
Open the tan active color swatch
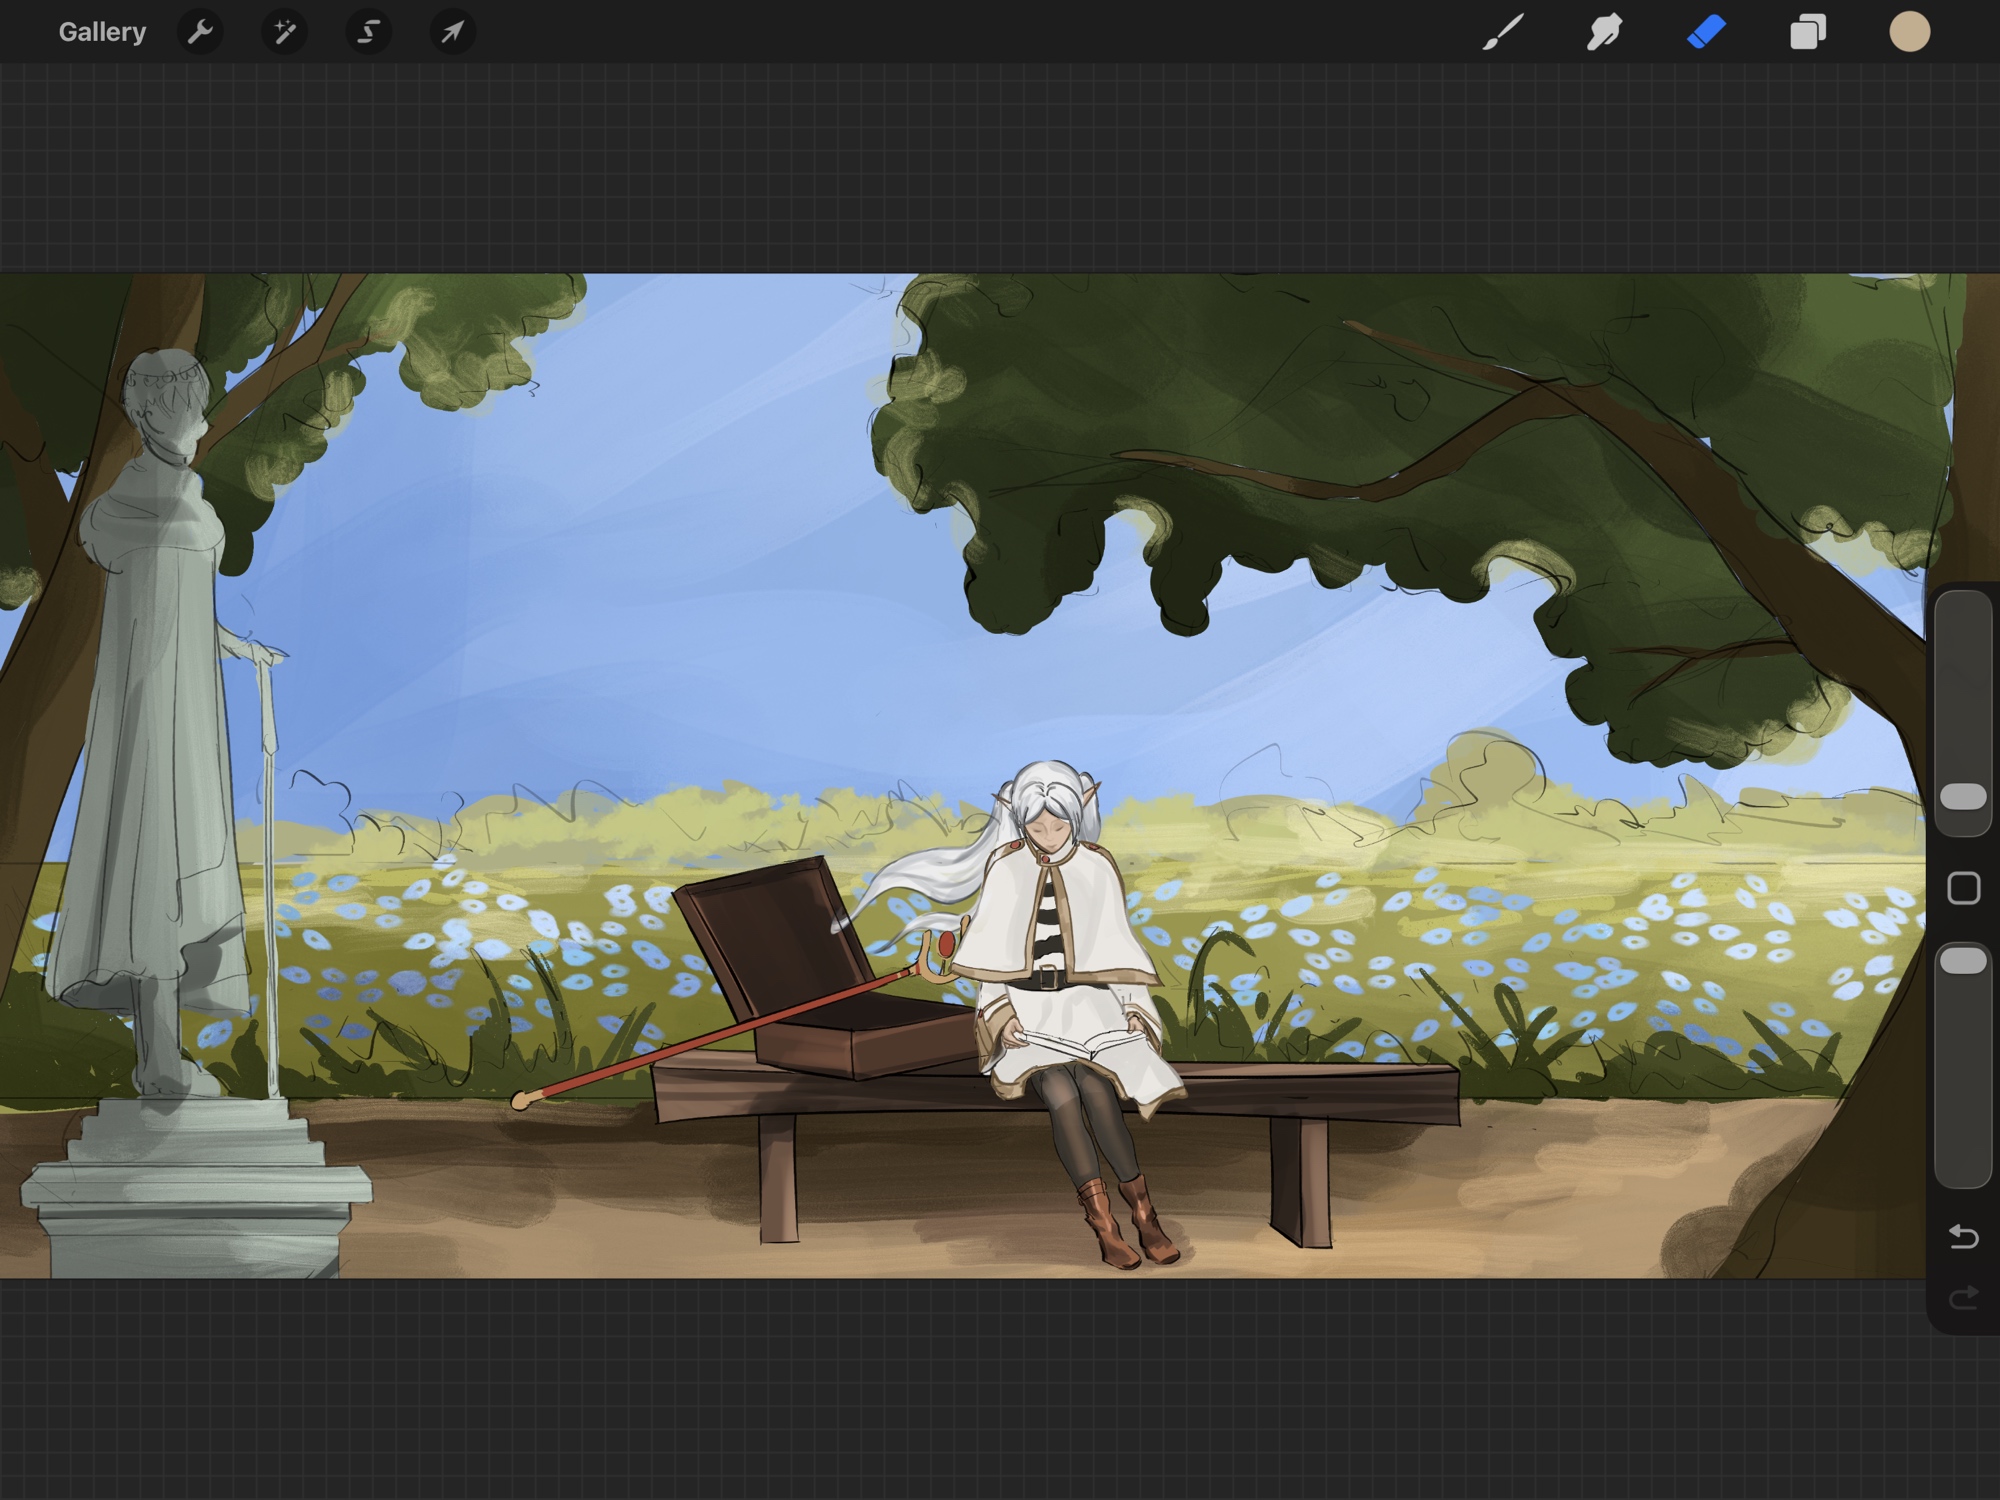(1909, 32)
